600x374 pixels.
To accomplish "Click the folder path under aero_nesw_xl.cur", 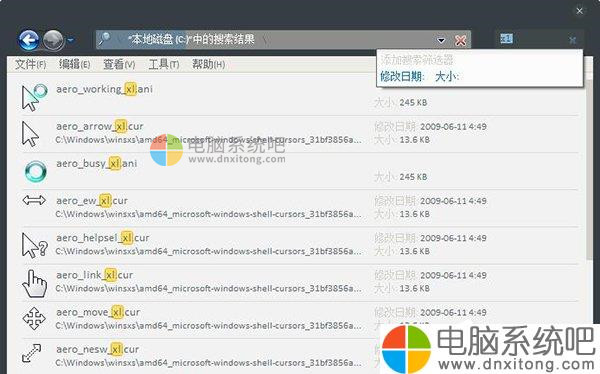I will [209, 363].
